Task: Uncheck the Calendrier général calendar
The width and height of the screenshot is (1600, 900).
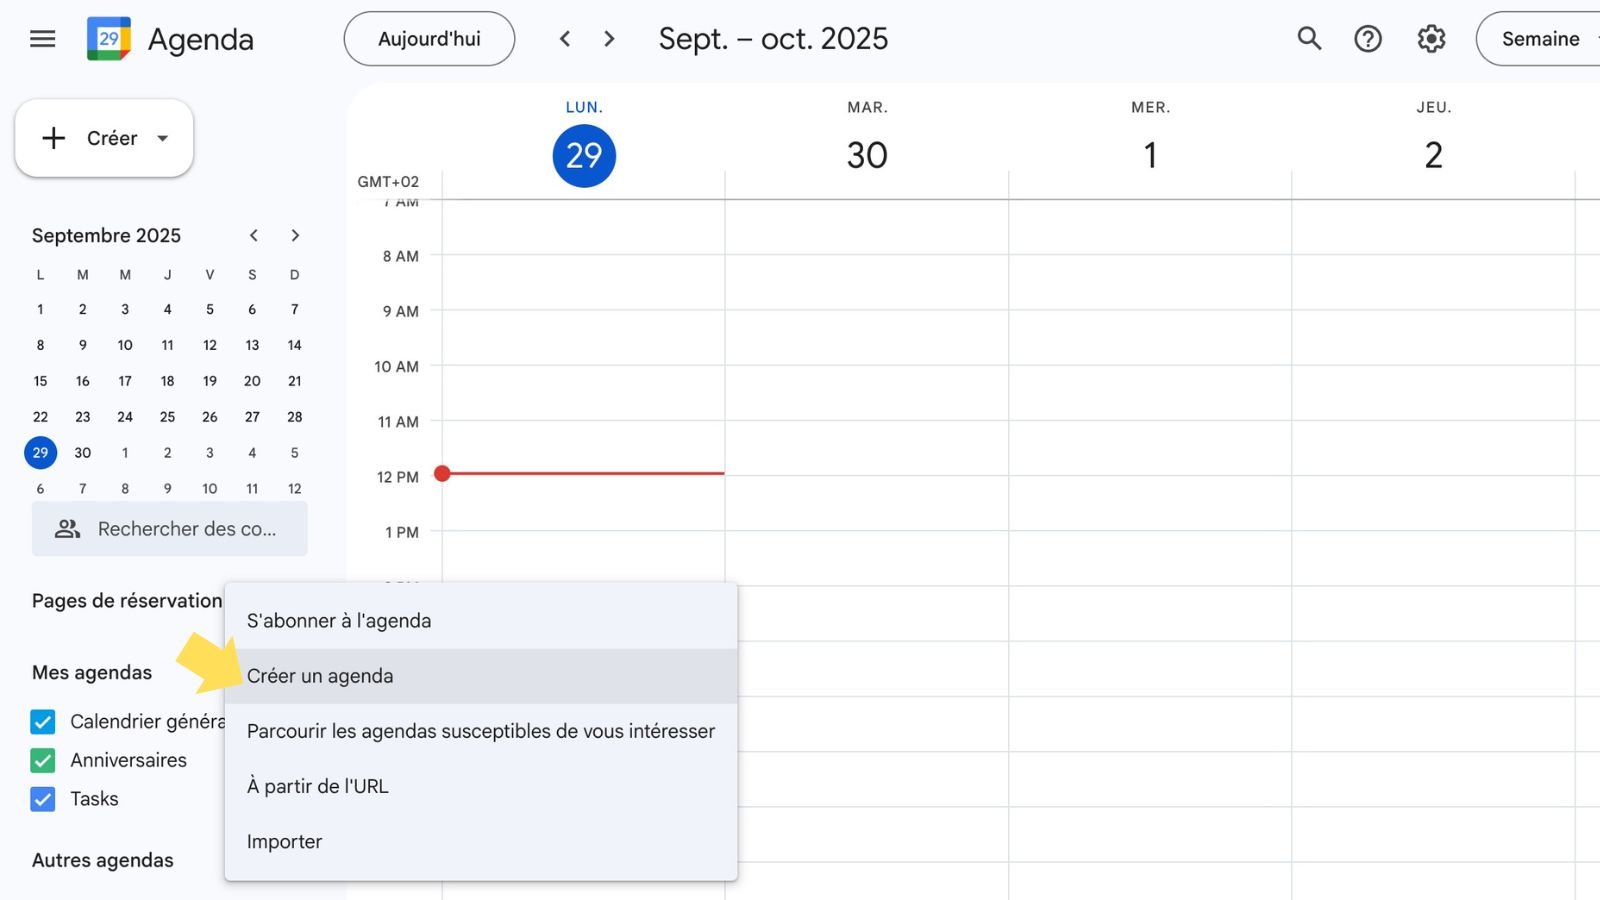Action: [x=41, y=721]
